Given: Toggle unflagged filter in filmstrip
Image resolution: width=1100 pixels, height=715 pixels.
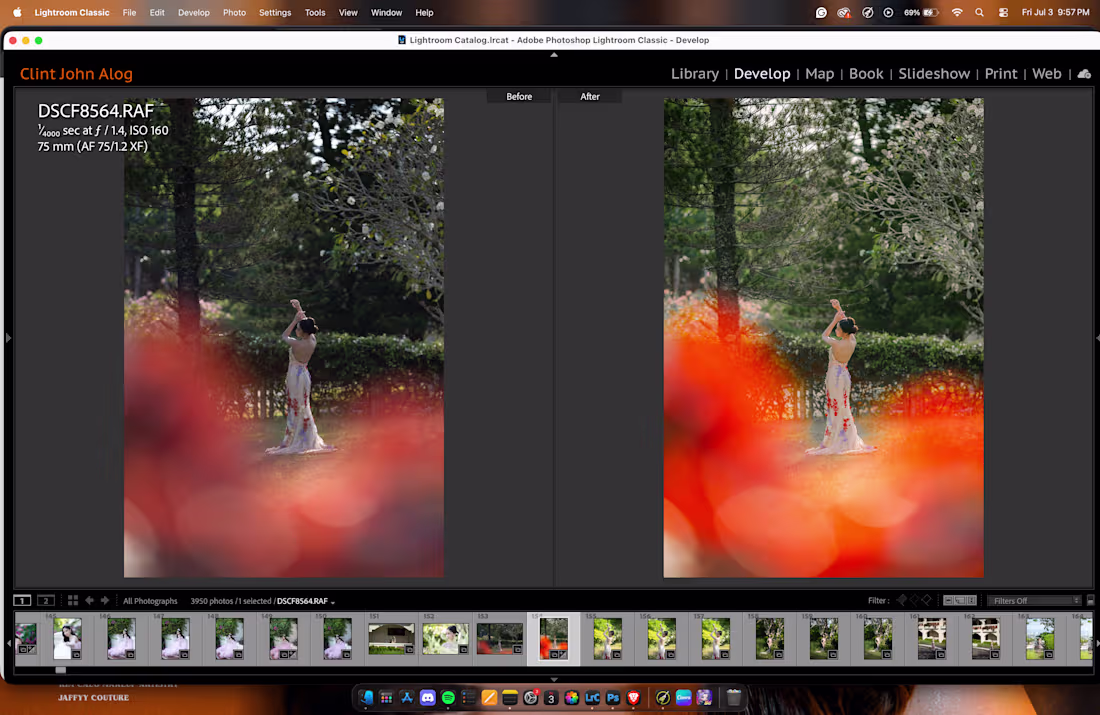Looking at the screenshot, I should coord(914,600).
